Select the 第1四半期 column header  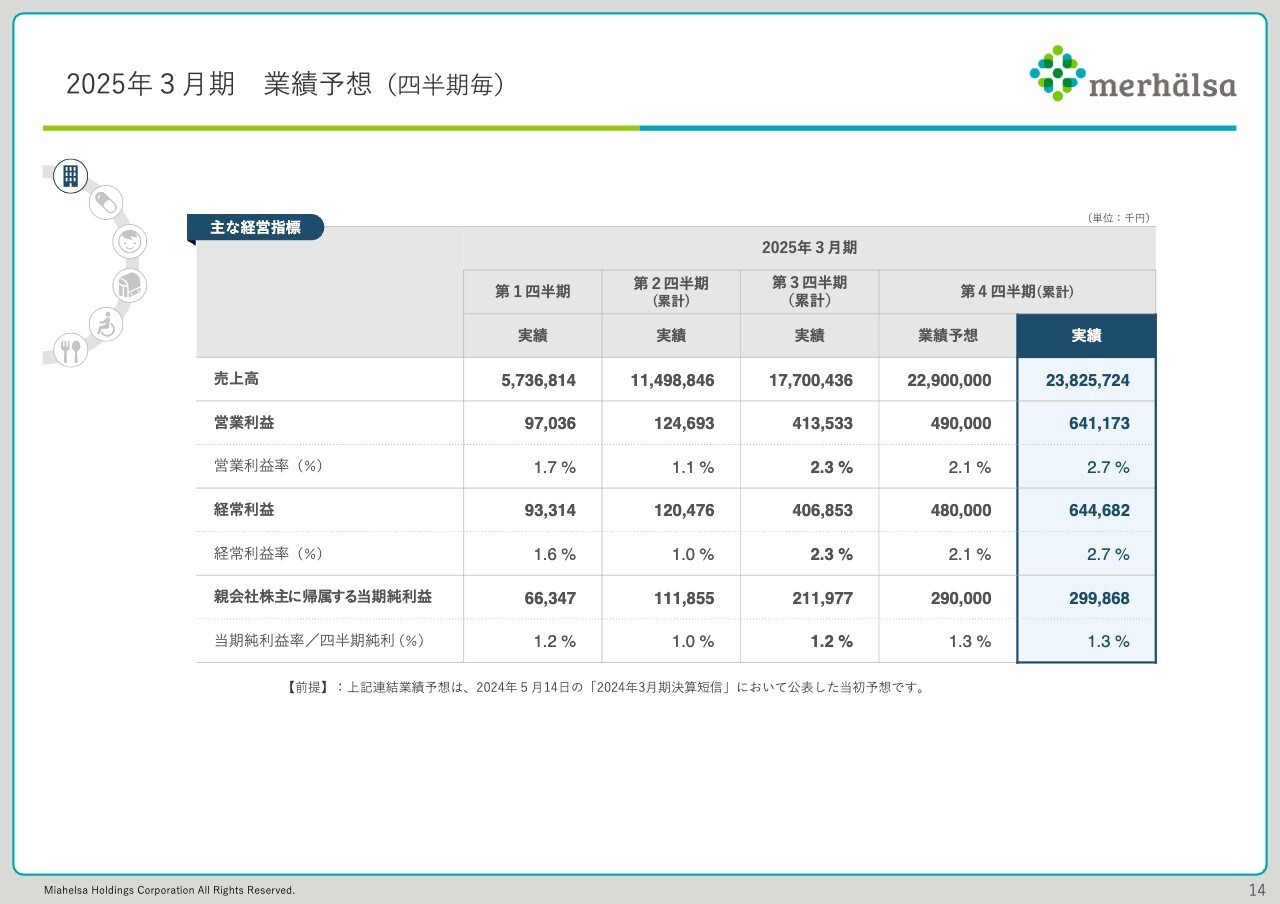533,292
